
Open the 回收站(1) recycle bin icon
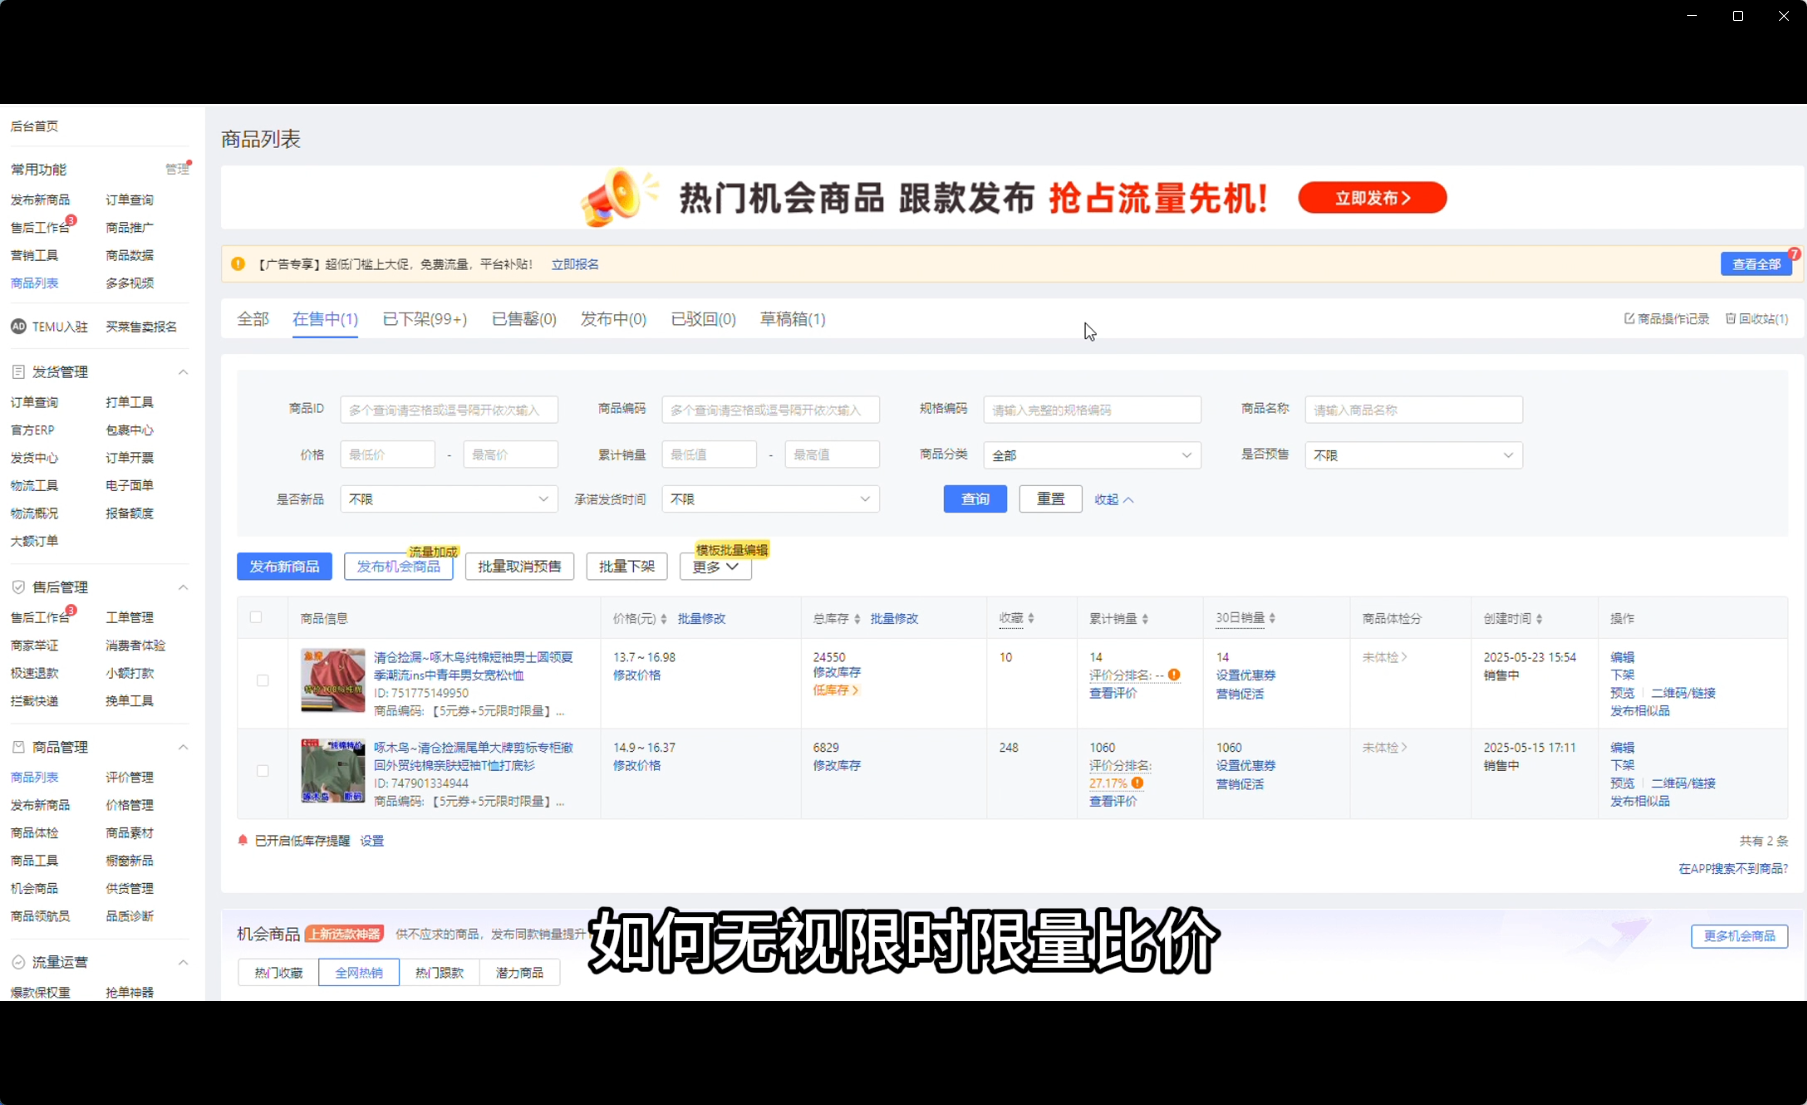[1732, 318]
